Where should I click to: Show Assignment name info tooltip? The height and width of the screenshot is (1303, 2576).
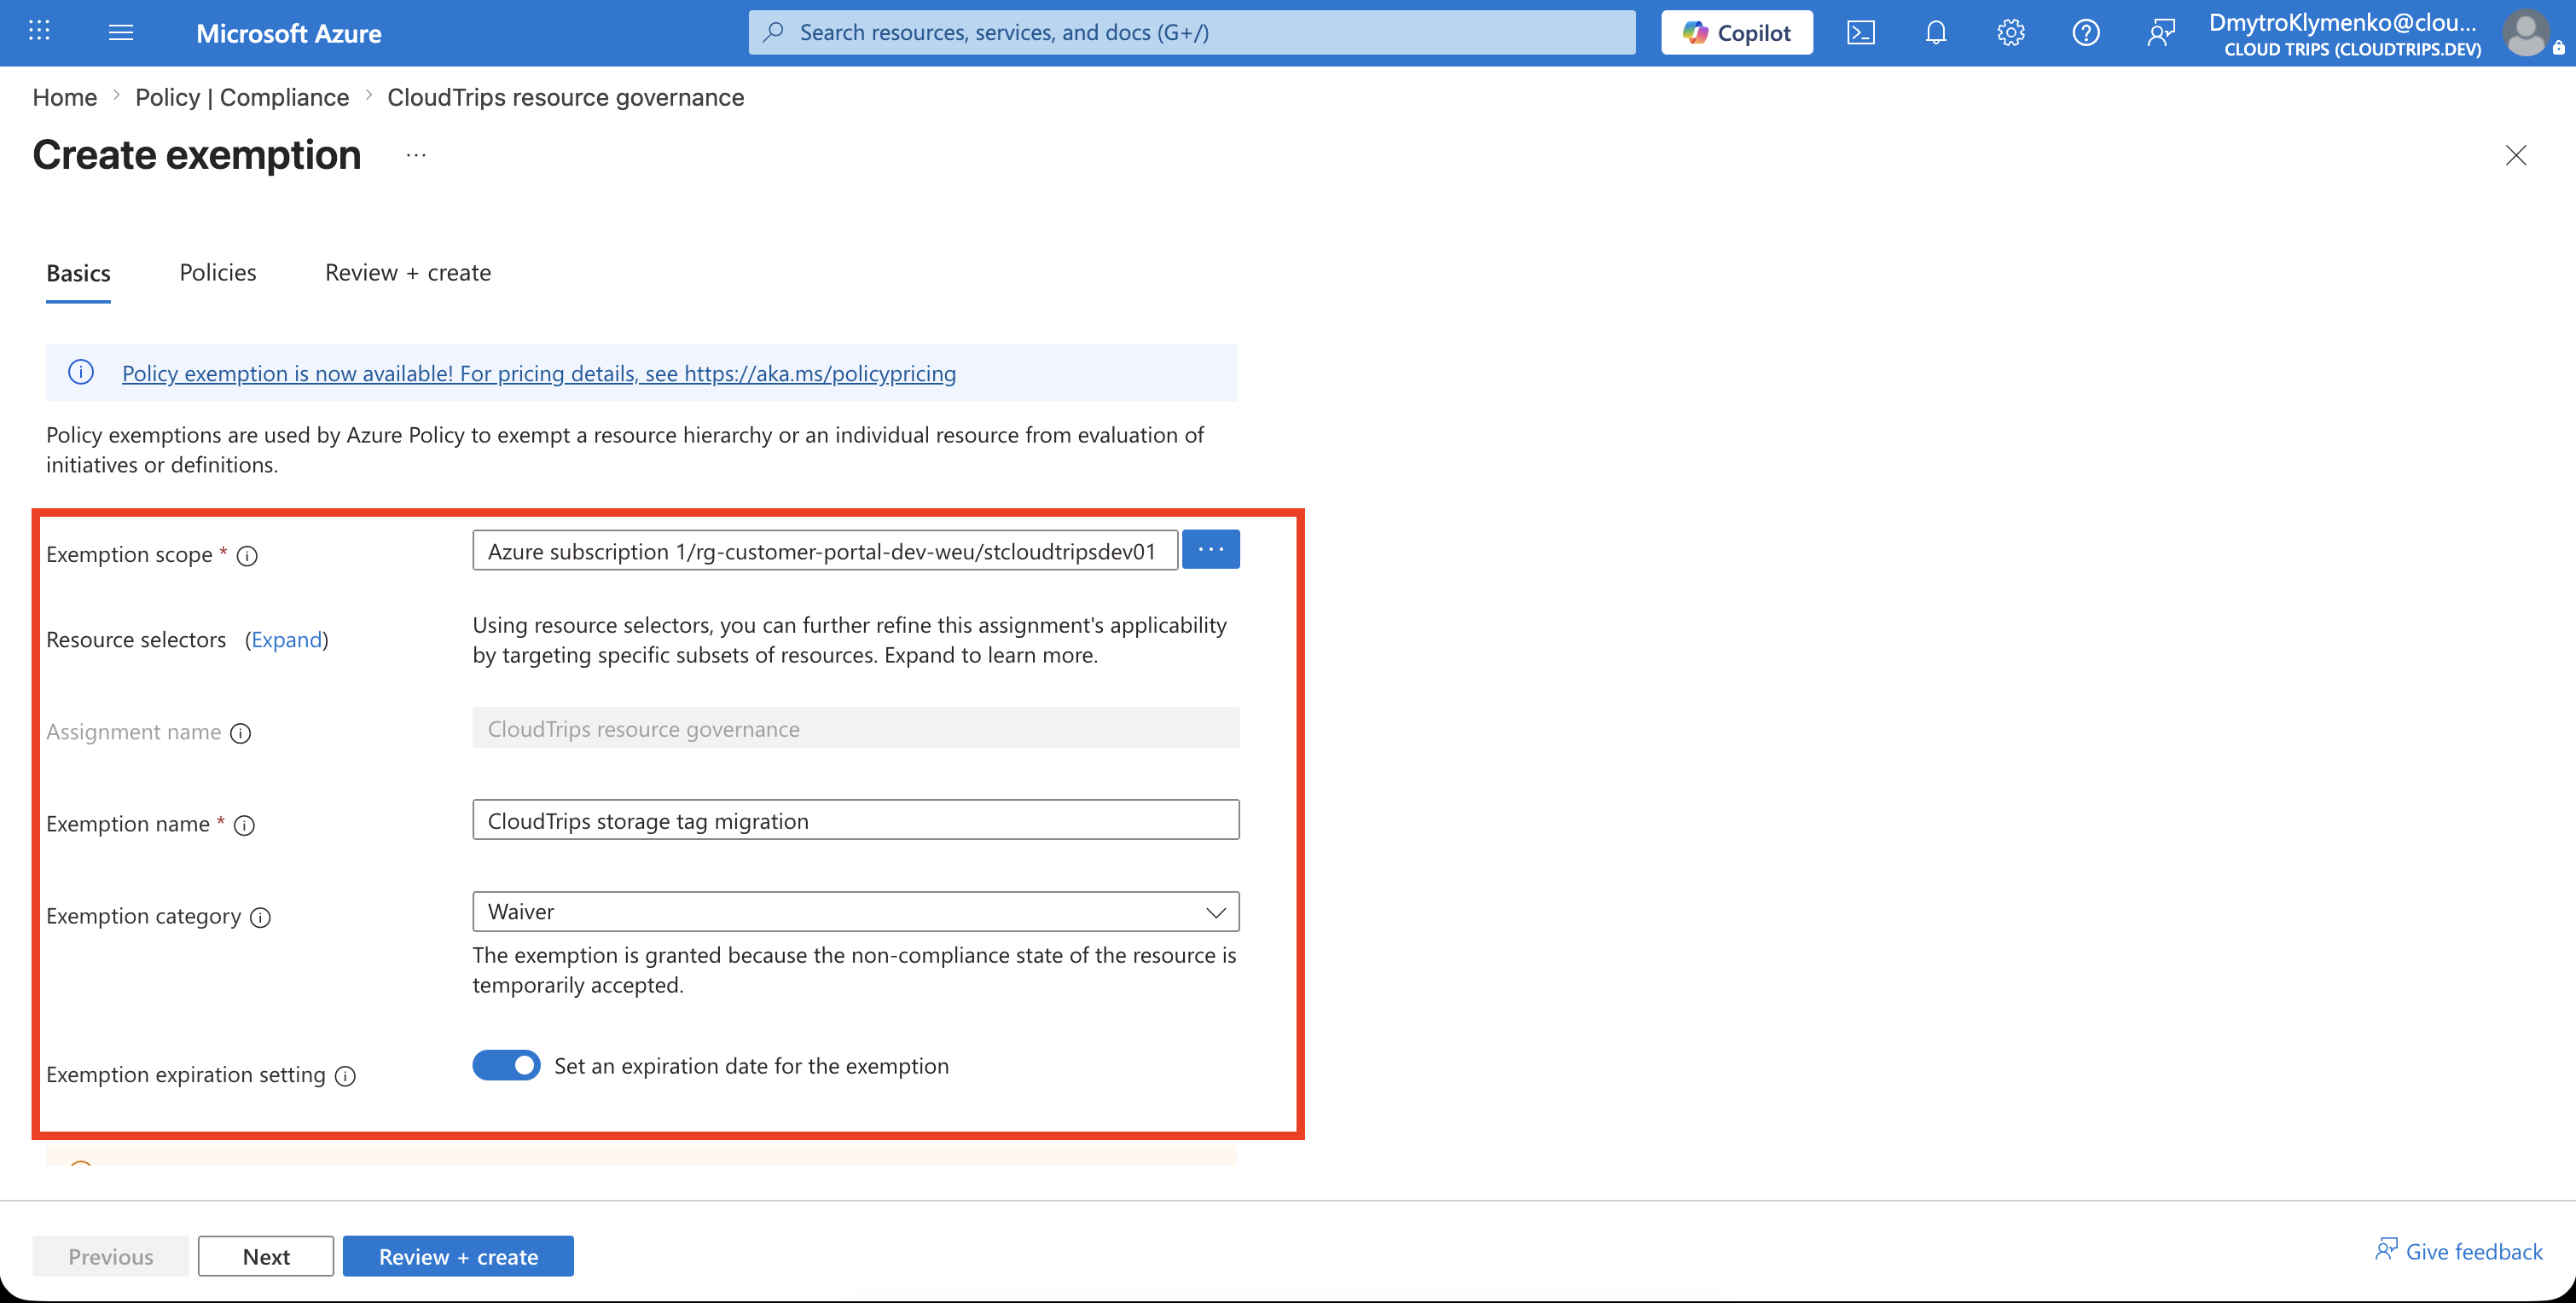pyautogui.click(x=240, y=733)
